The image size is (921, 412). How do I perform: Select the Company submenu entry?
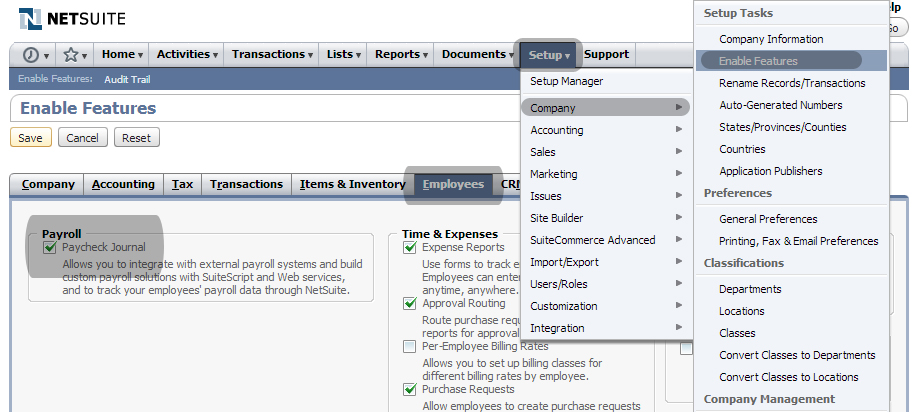click(606, 108)
